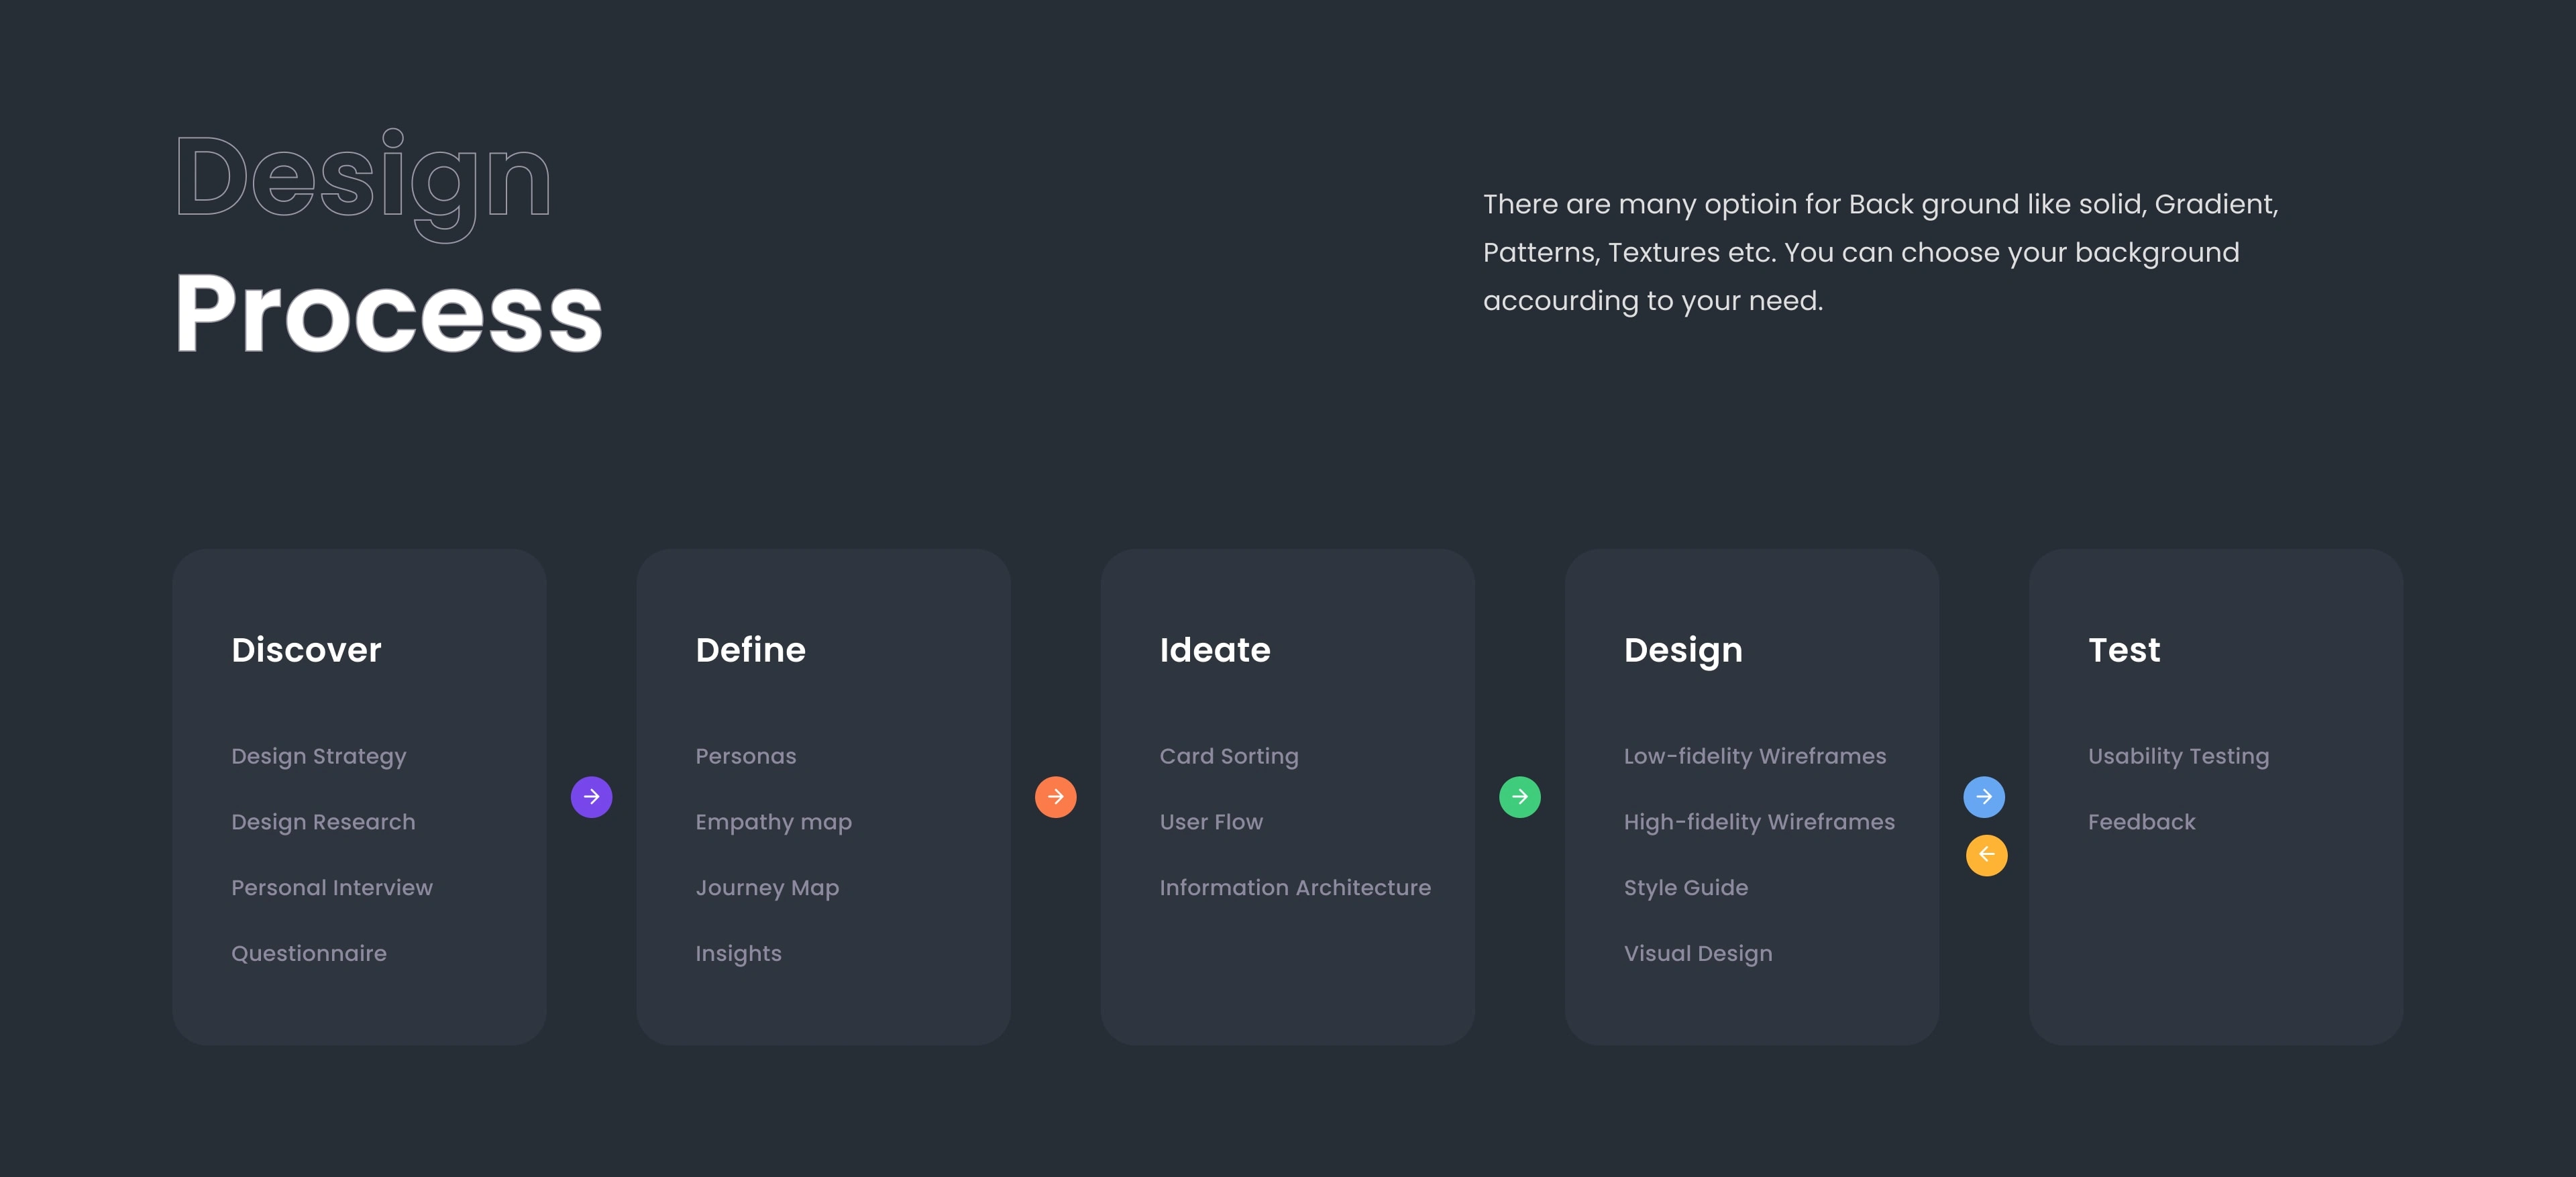The width and height of the screenshot is (2576, 1177).
Task: Click the blue right arrow before Test
Action: [1983, 797]
